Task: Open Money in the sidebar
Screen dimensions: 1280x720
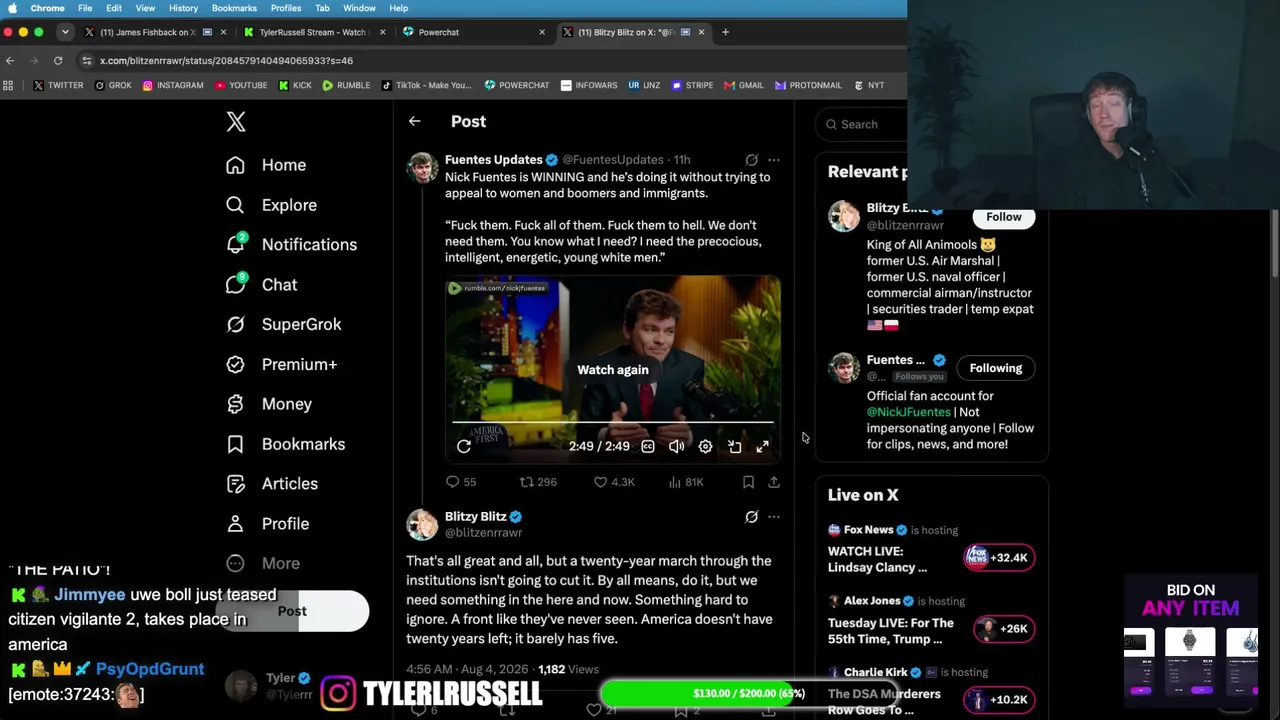Action: point(269,404)
